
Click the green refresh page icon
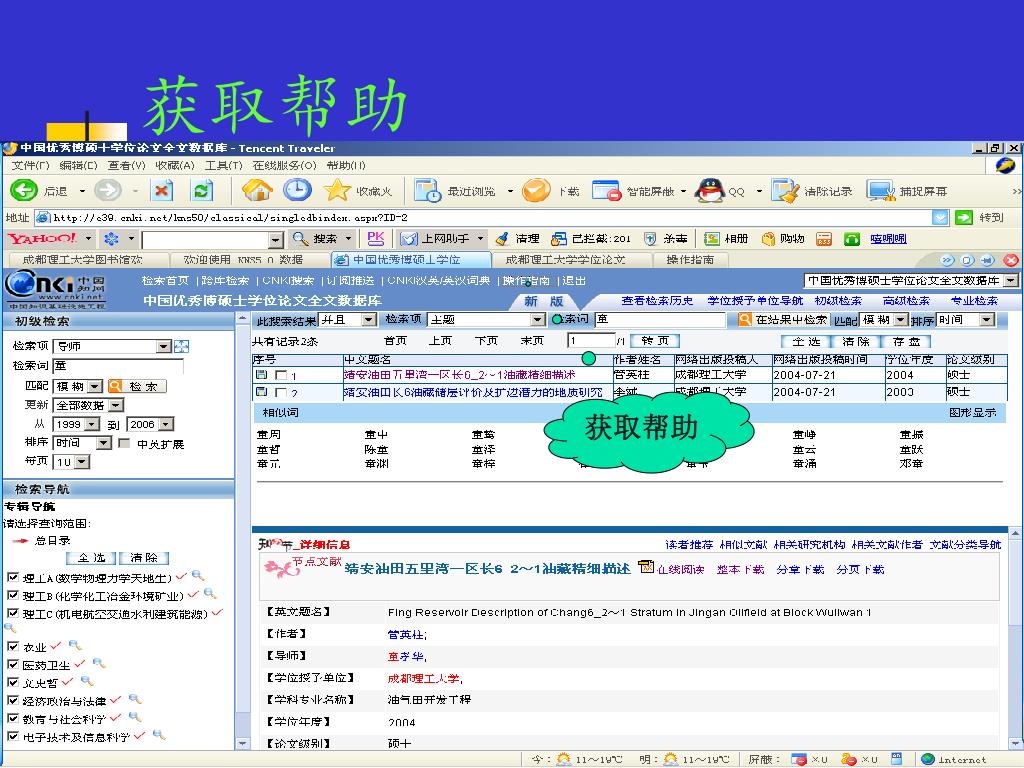[x=201, y=191]
